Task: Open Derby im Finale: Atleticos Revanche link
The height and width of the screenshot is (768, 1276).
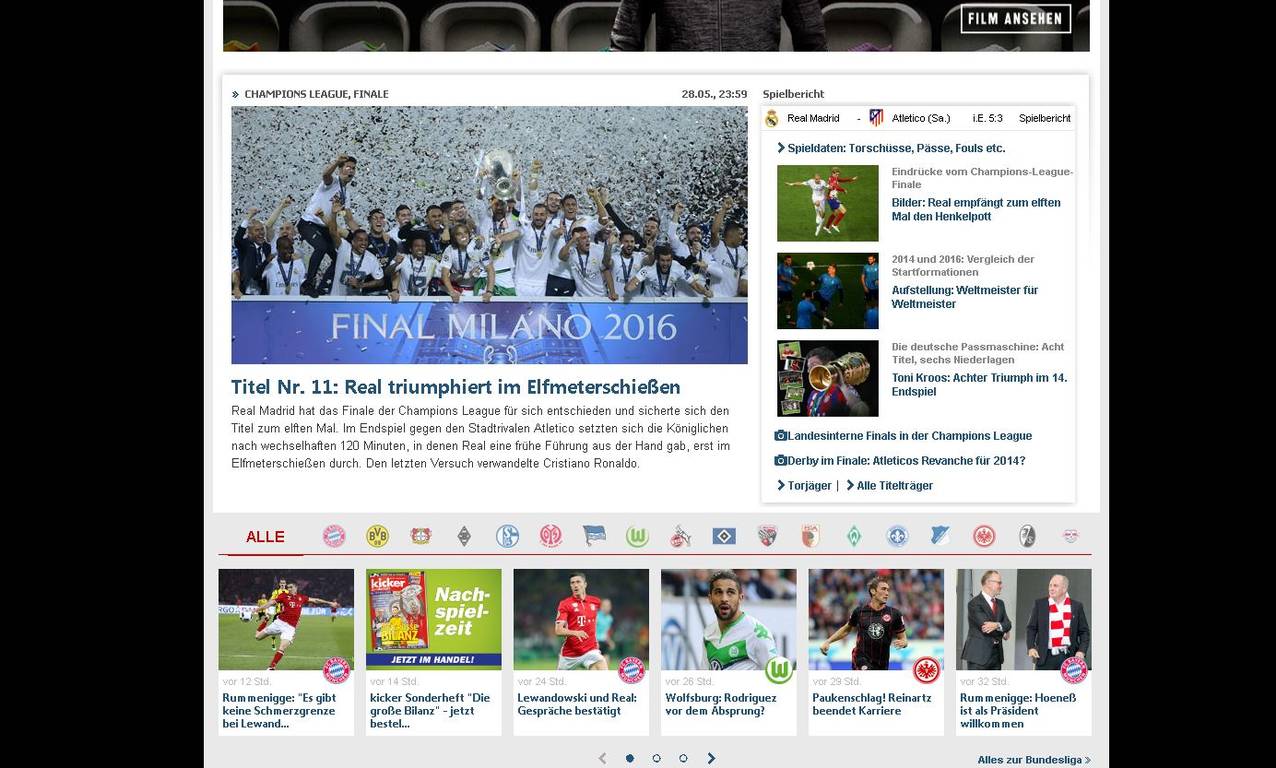Action: coord(905,461)
